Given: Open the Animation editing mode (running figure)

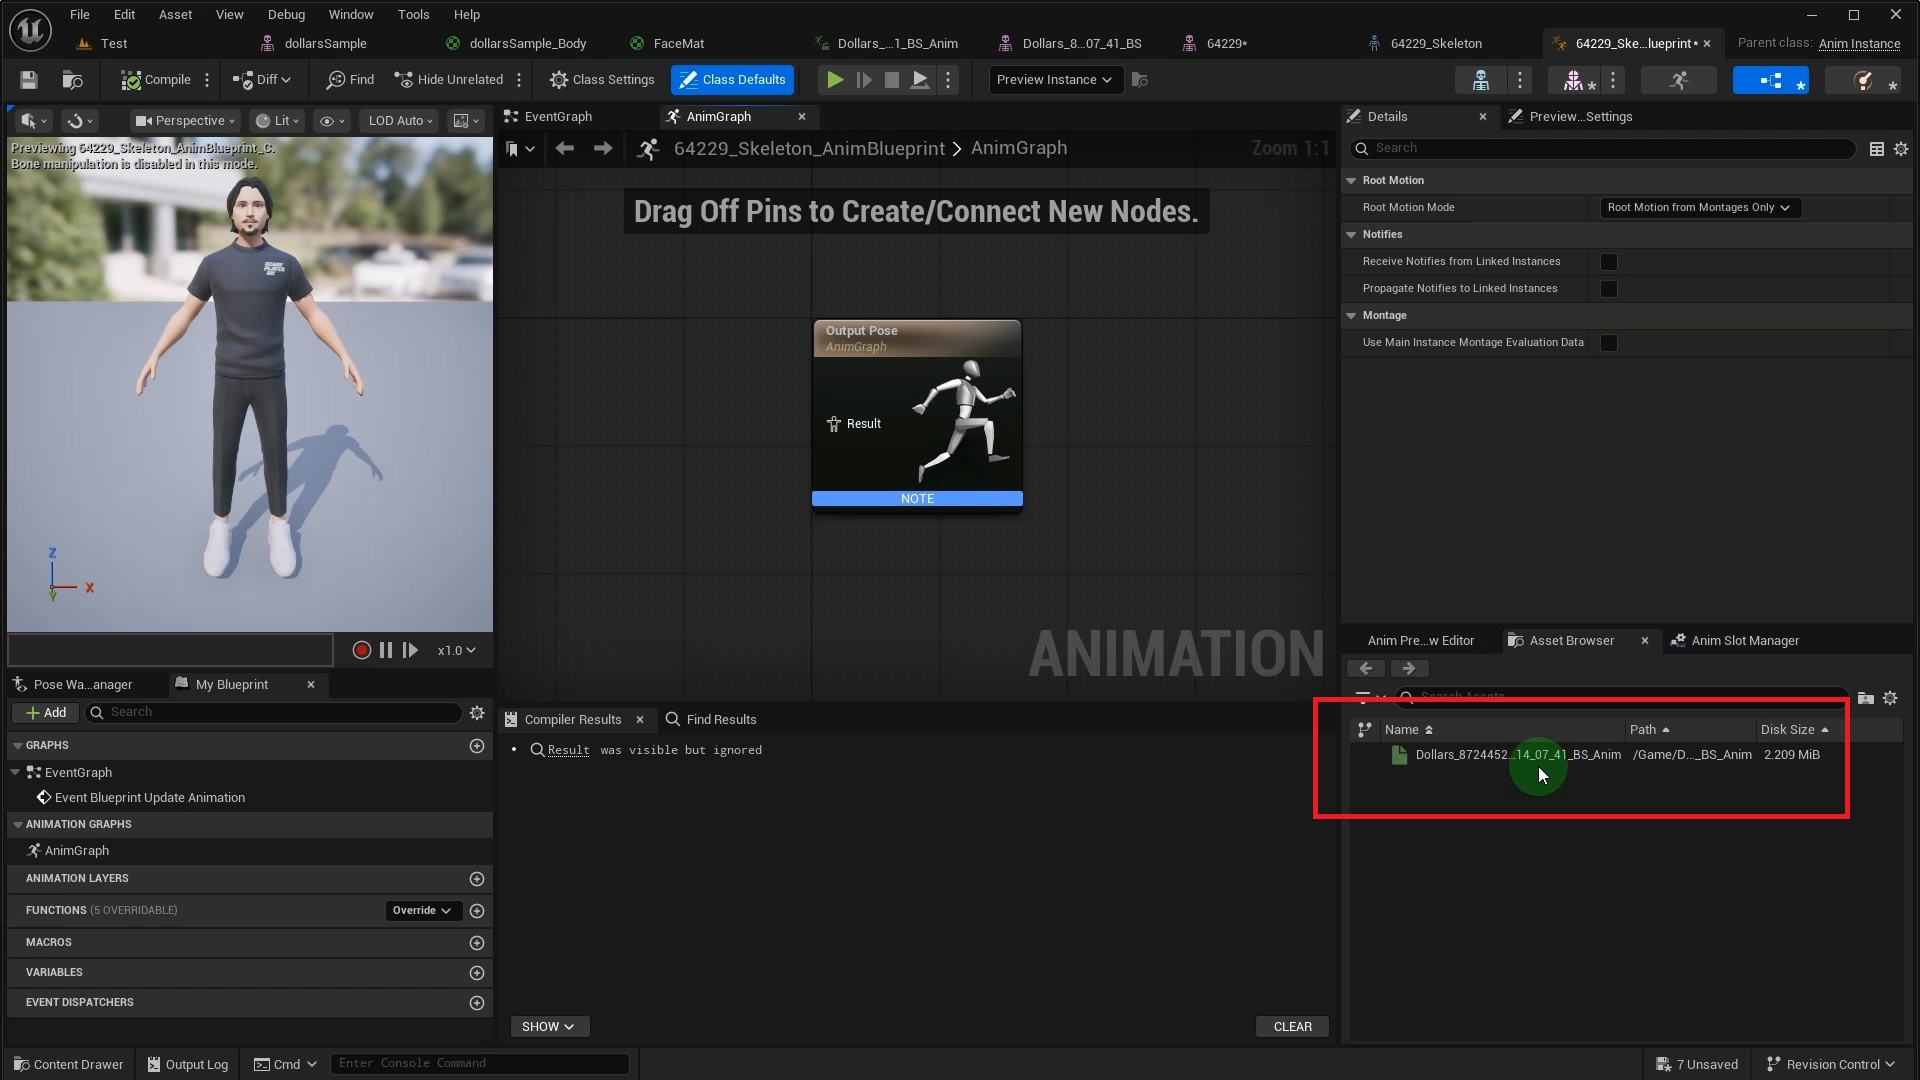Looking at the screenshot, I should (1679, 80).
